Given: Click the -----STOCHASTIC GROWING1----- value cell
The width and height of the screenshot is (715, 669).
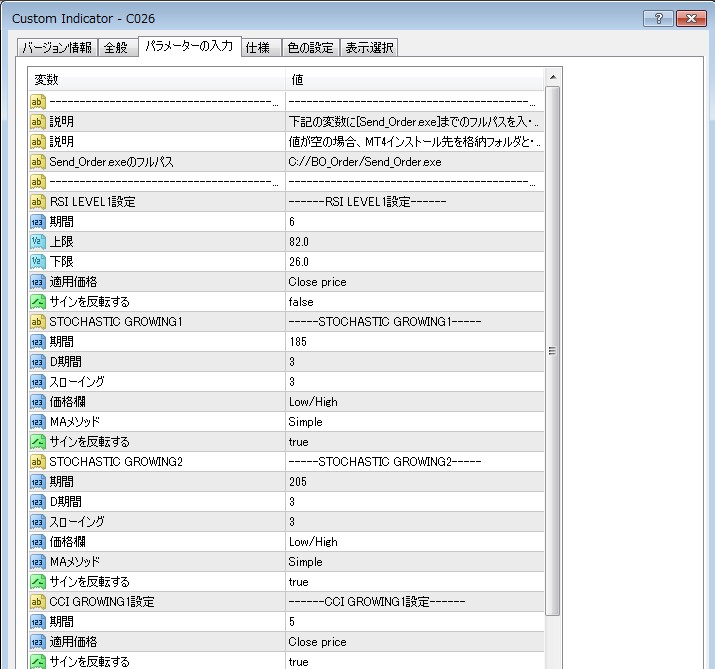Looking at the screenshot, I should 414,322.
